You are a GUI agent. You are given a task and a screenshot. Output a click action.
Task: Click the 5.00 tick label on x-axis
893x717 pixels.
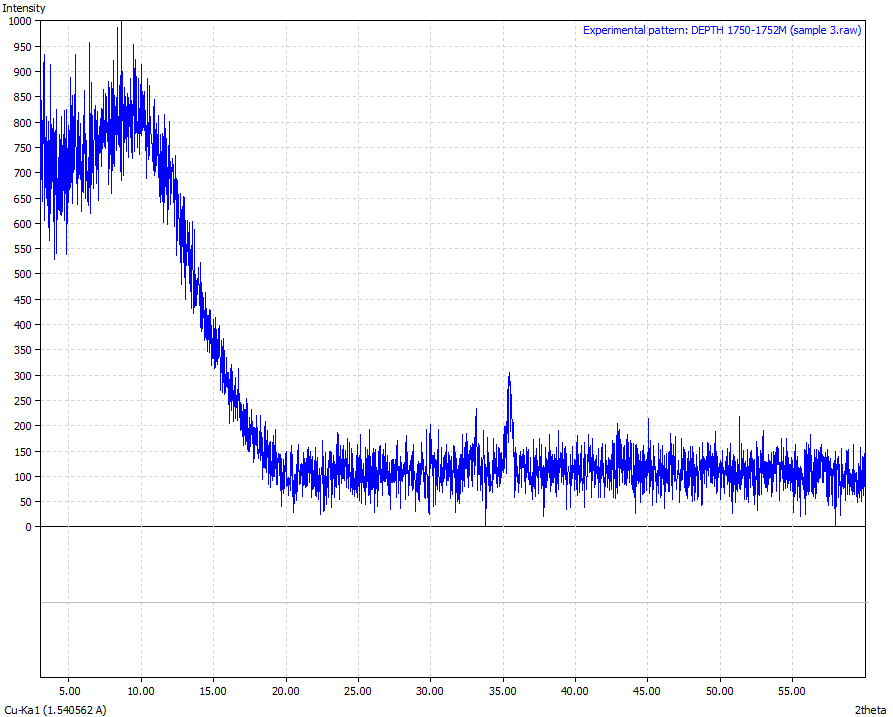pyautogui.click(x=69, y=691)
